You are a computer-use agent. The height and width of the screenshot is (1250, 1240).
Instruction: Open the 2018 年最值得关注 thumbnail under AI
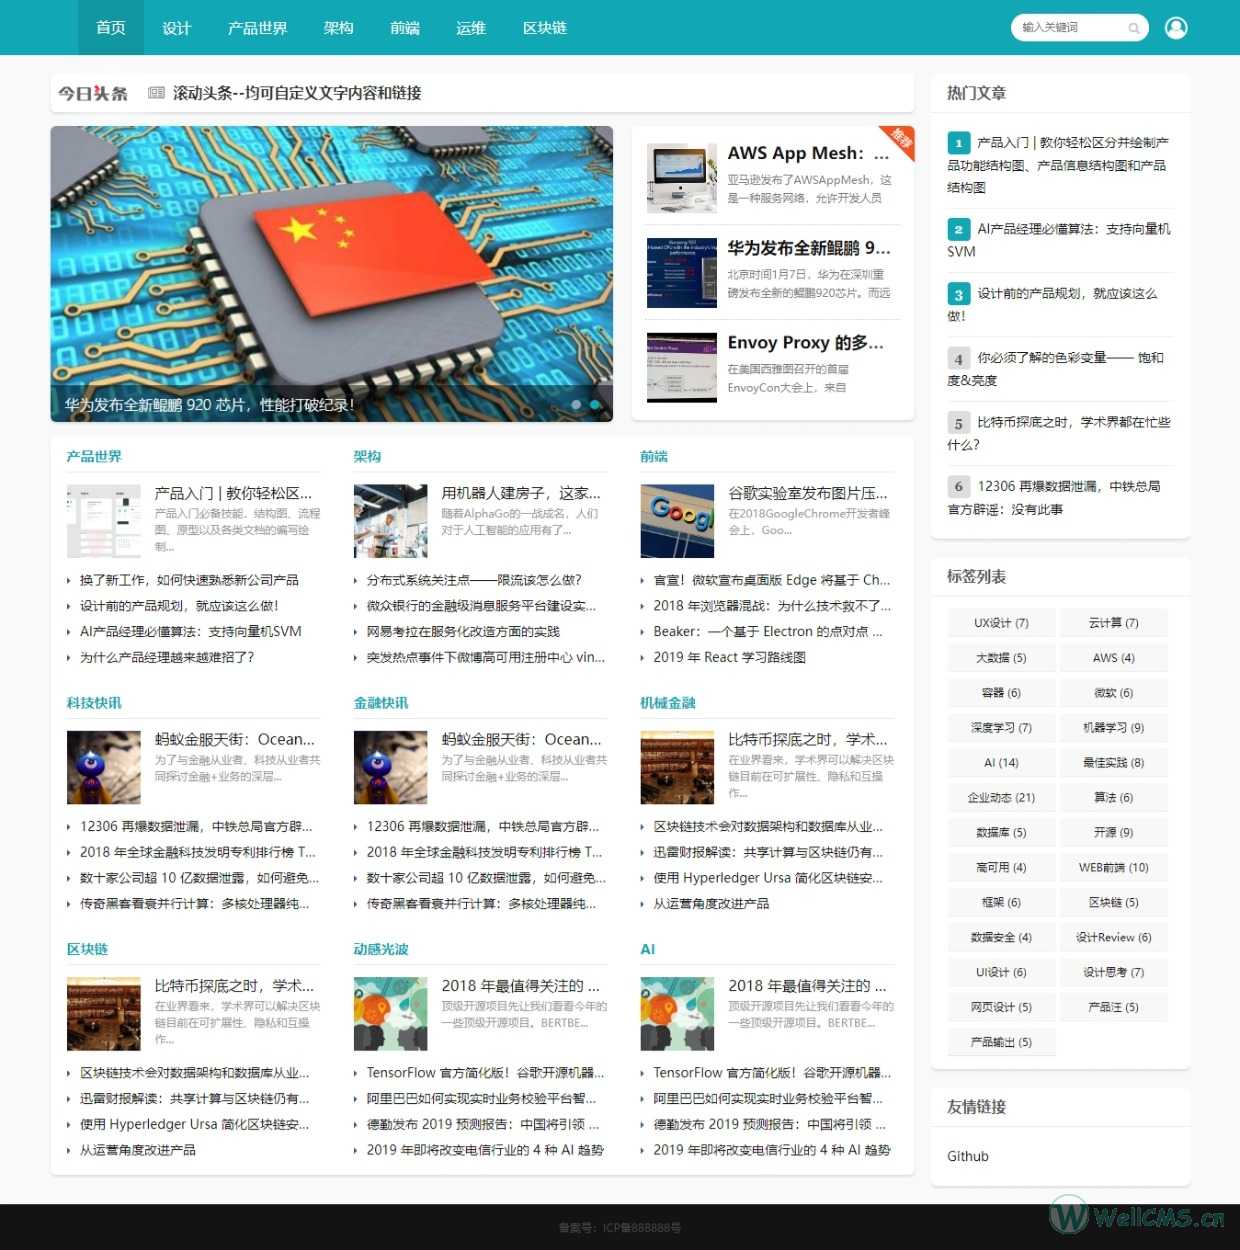pyautogui.click(x=677, y=1014)
